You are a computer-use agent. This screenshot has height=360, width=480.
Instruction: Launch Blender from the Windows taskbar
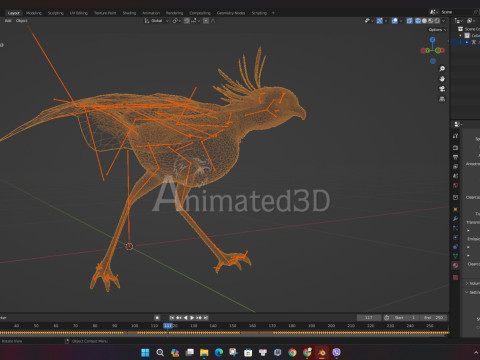point(322,352)
